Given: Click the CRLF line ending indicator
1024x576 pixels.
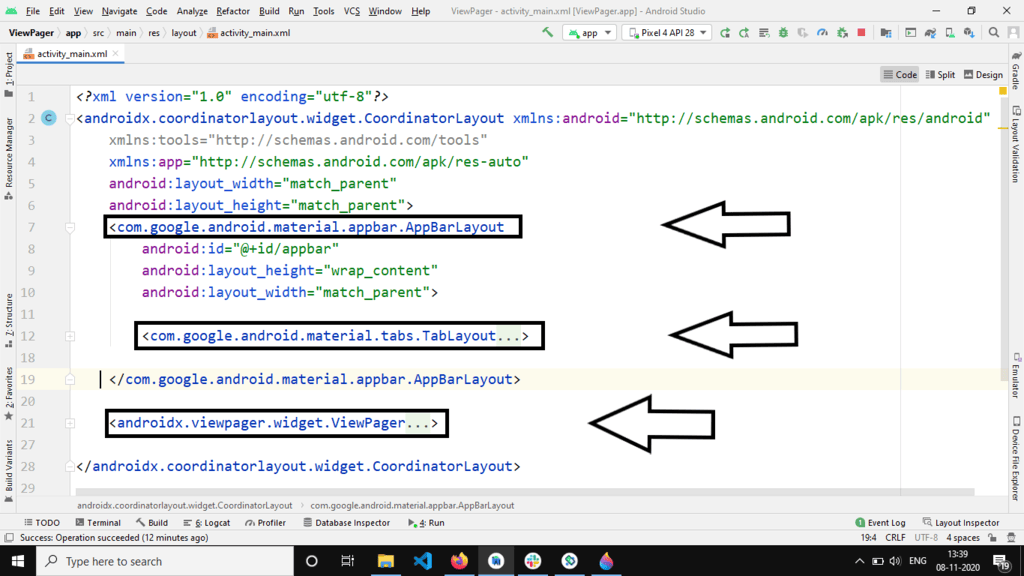Looking at the screenshot, I should pos(895,537).
